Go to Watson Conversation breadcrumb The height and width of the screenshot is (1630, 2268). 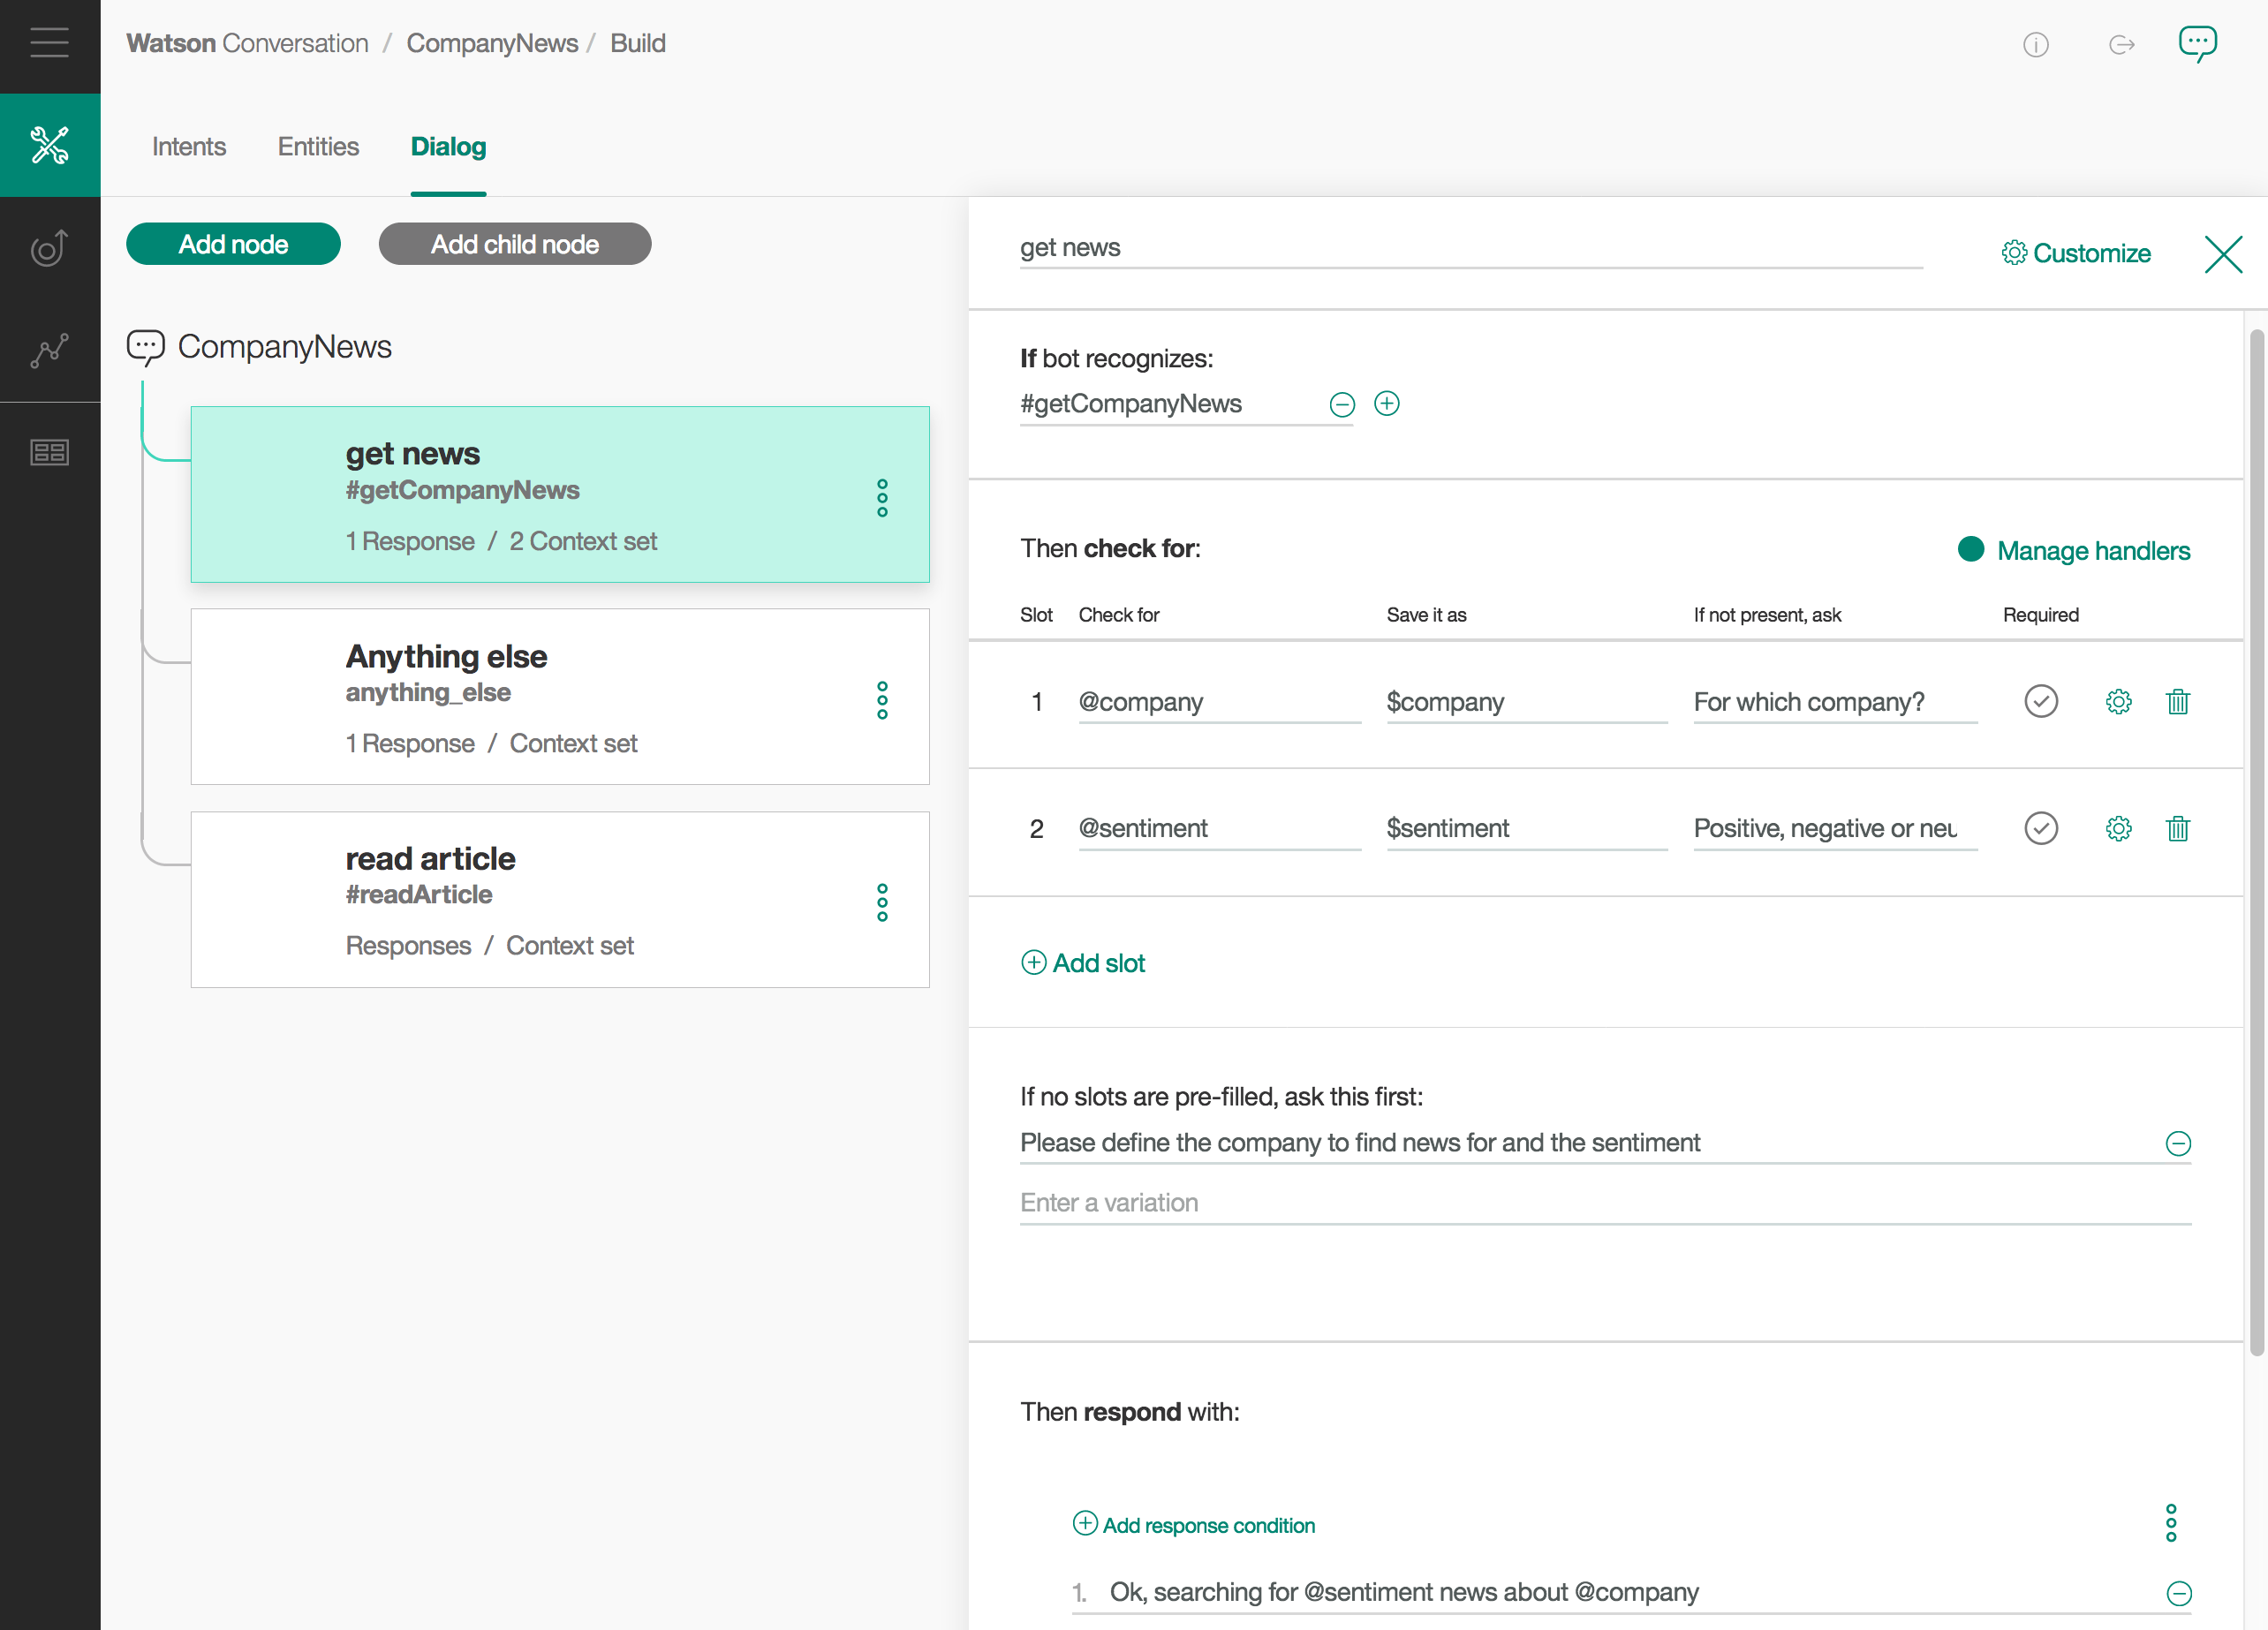[x=247, y=43]
